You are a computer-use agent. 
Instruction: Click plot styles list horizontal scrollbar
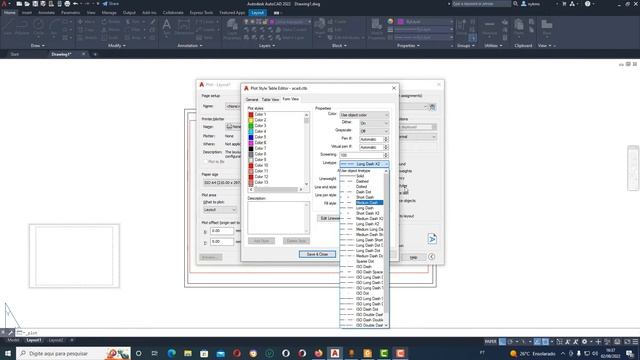pyautogui.click(x=276, y=189)
